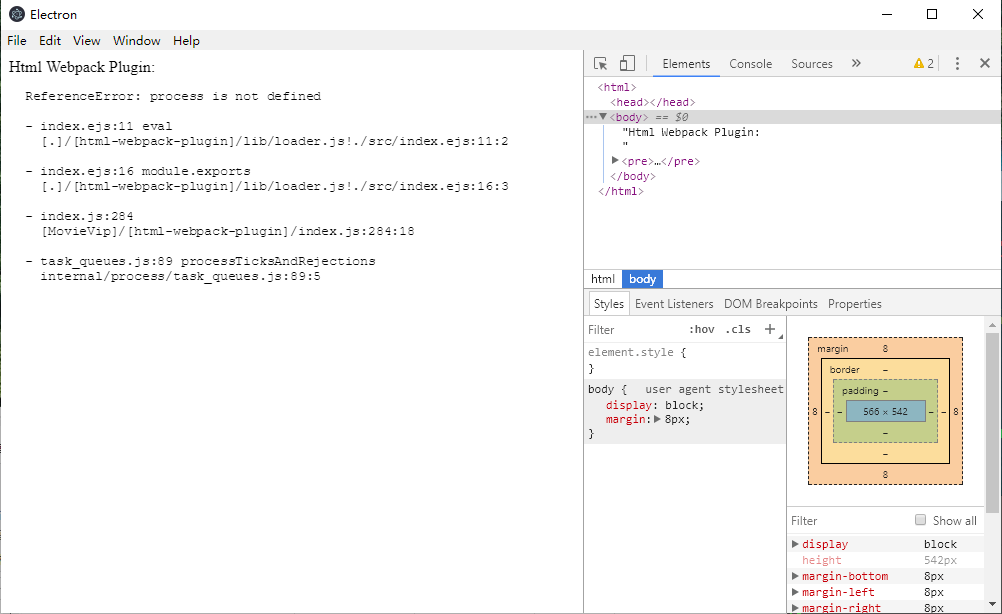Click the ReferenceError message text

tap(173, 96)
